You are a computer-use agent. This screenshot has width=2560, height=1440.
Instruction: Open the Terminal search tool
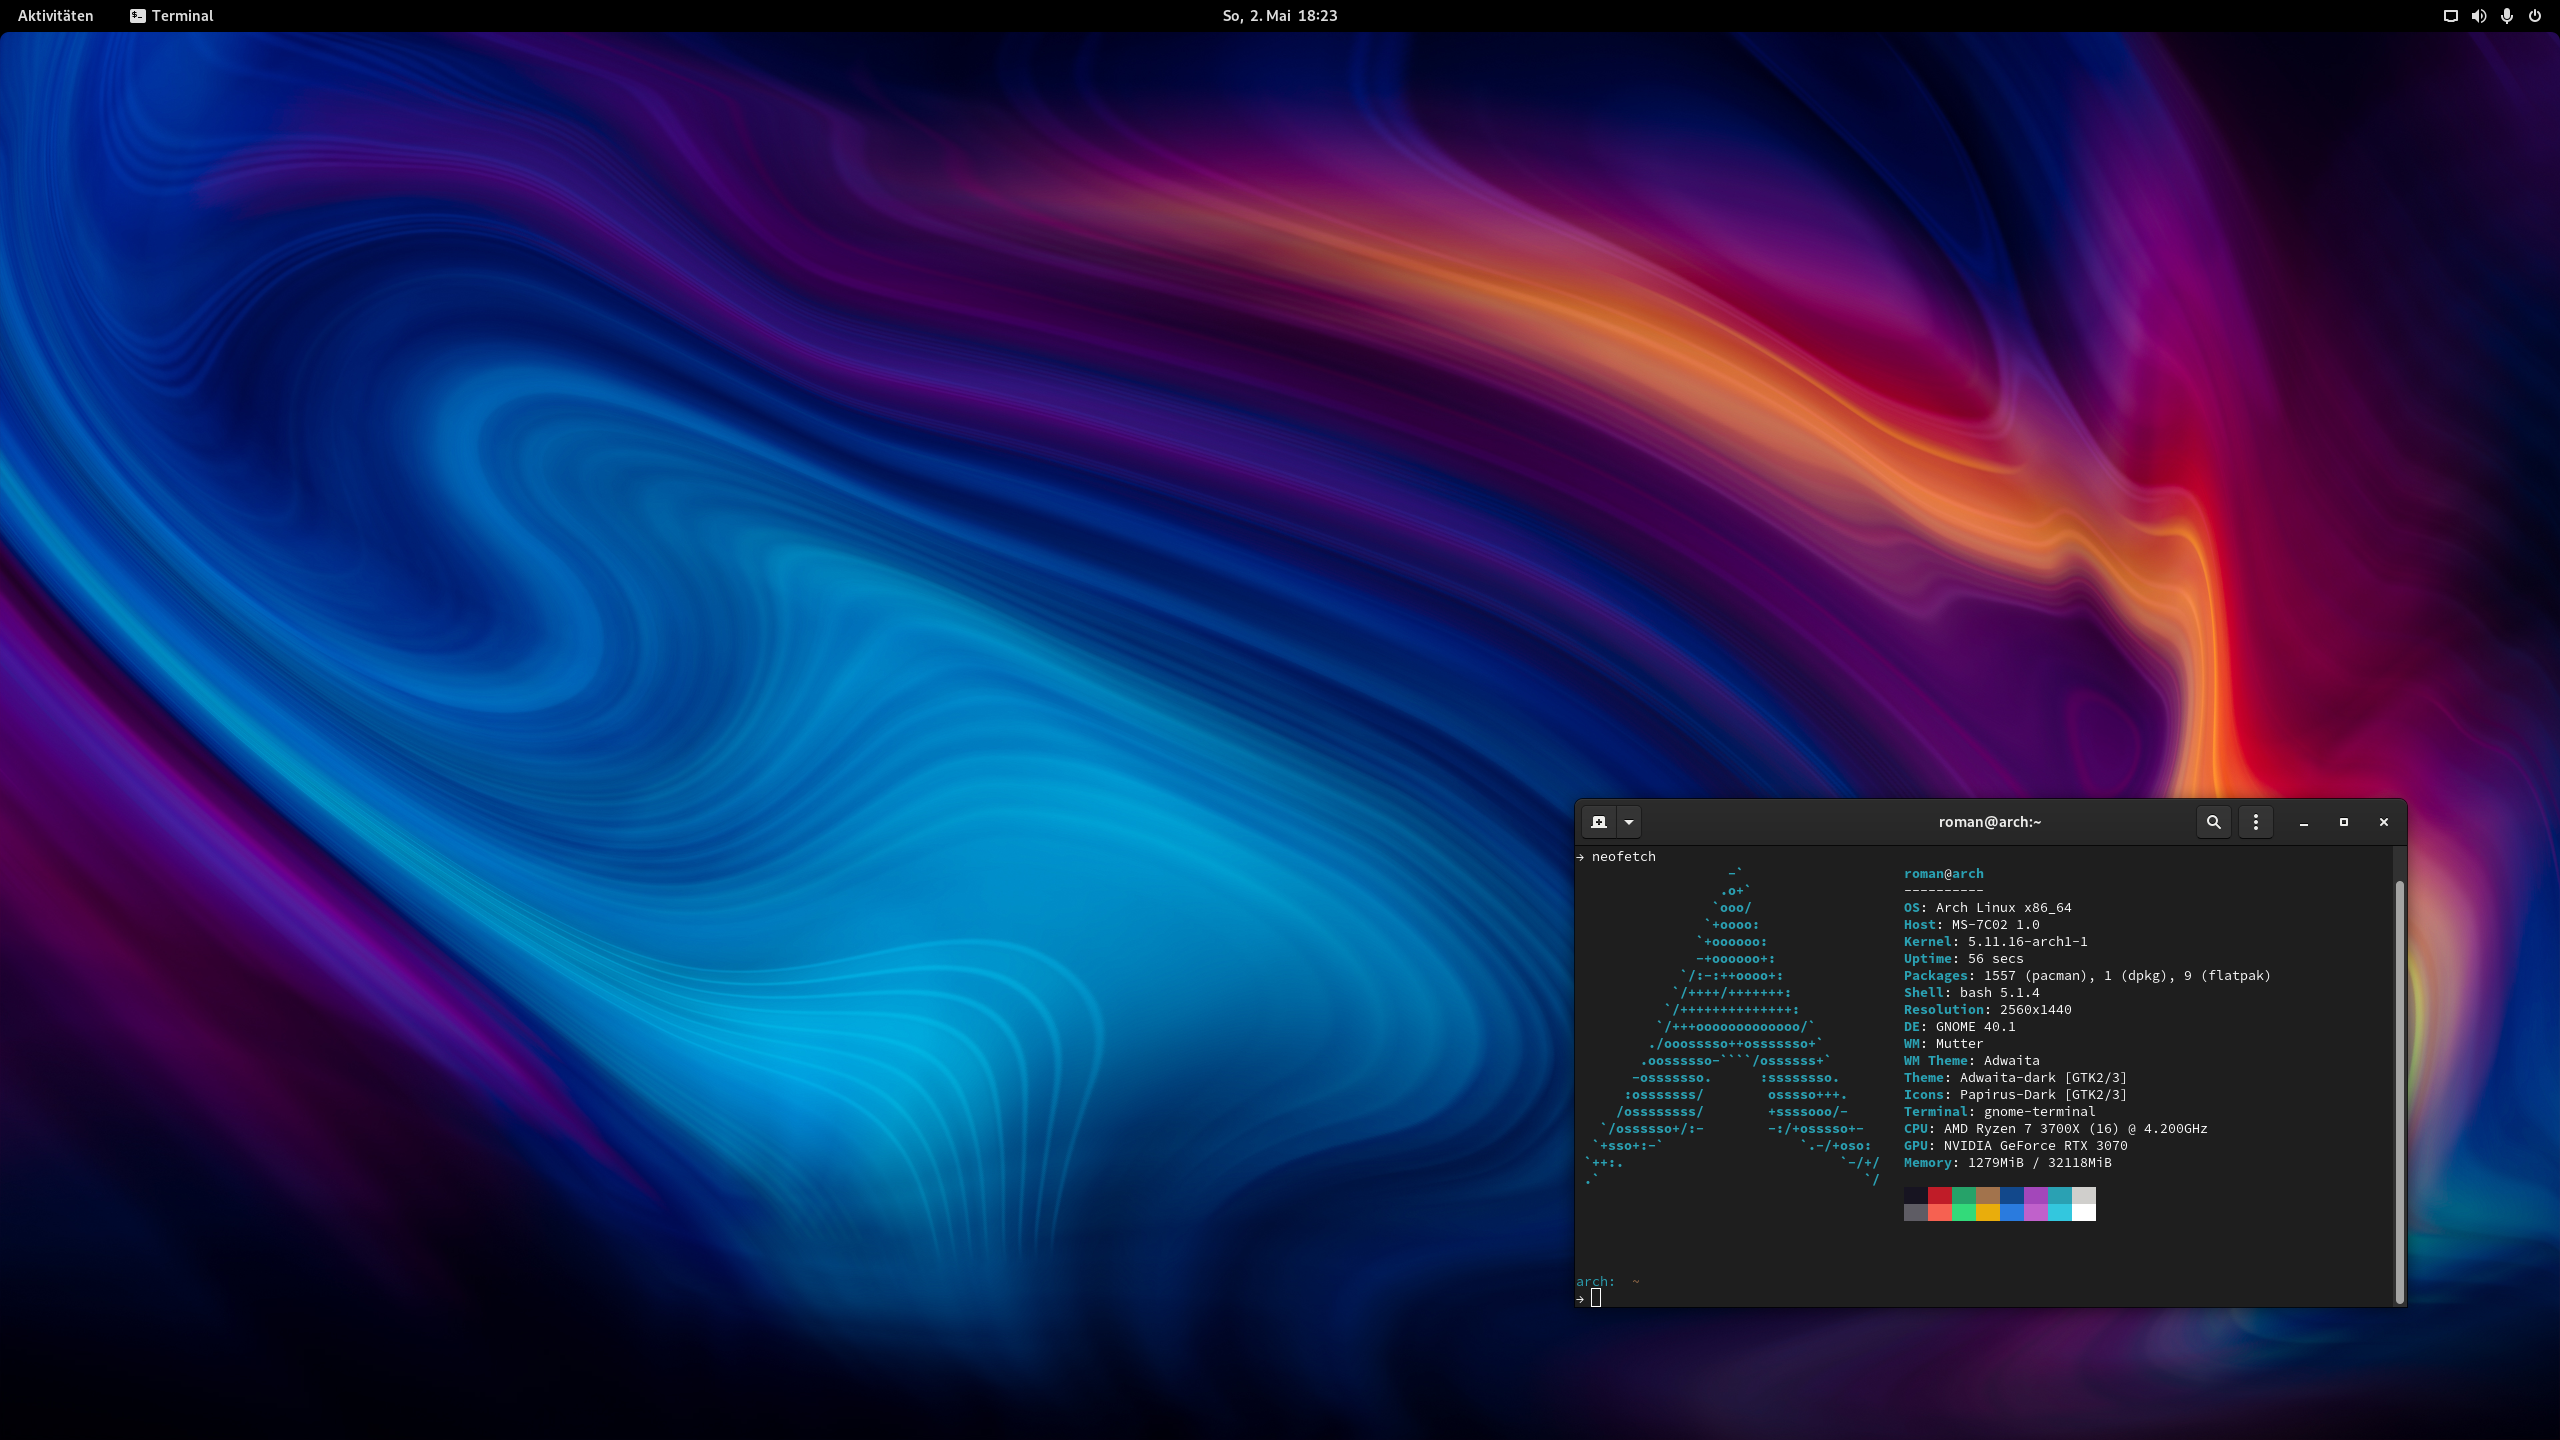2214,822
